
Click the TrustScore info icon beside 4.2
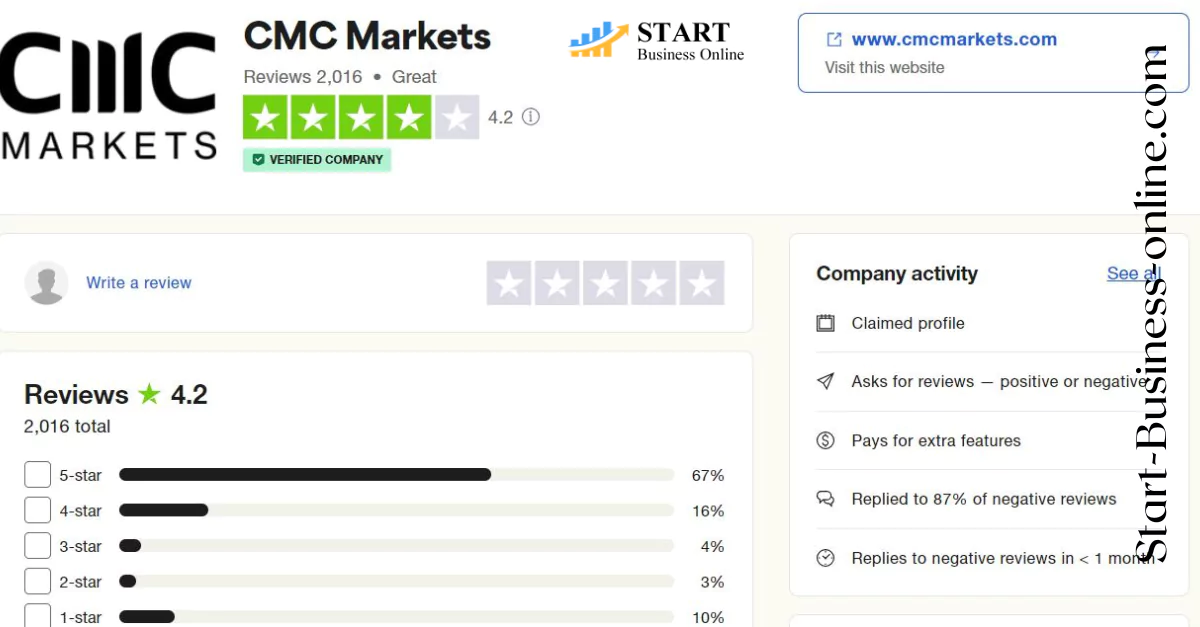click(531, 117)
